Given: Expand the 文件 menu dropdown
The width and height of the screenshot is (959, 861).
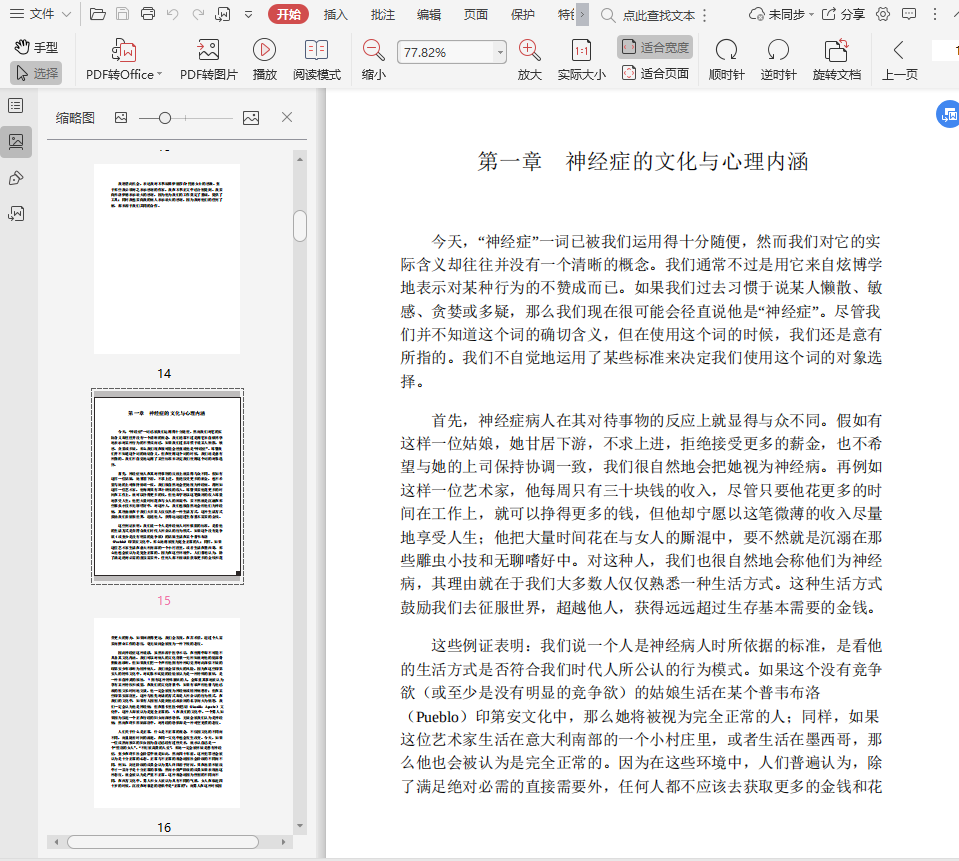Looking at the screenshot, I should tap(66, 14).
